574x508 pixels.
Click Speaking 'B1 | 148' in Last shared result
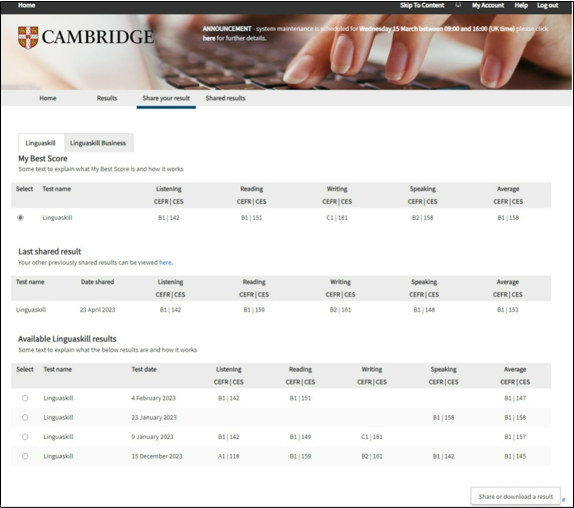[x=424, y=310]
